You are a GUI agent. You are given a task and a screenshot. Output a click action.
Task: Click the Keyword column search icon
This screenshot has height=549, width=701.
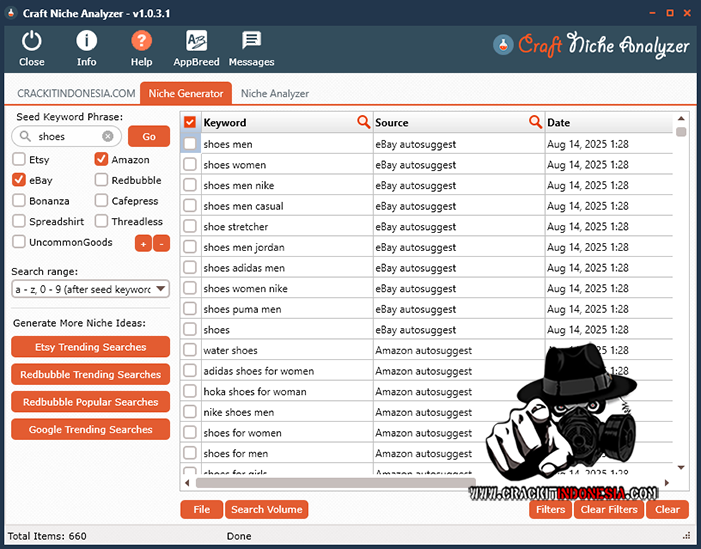pos(364,123)
